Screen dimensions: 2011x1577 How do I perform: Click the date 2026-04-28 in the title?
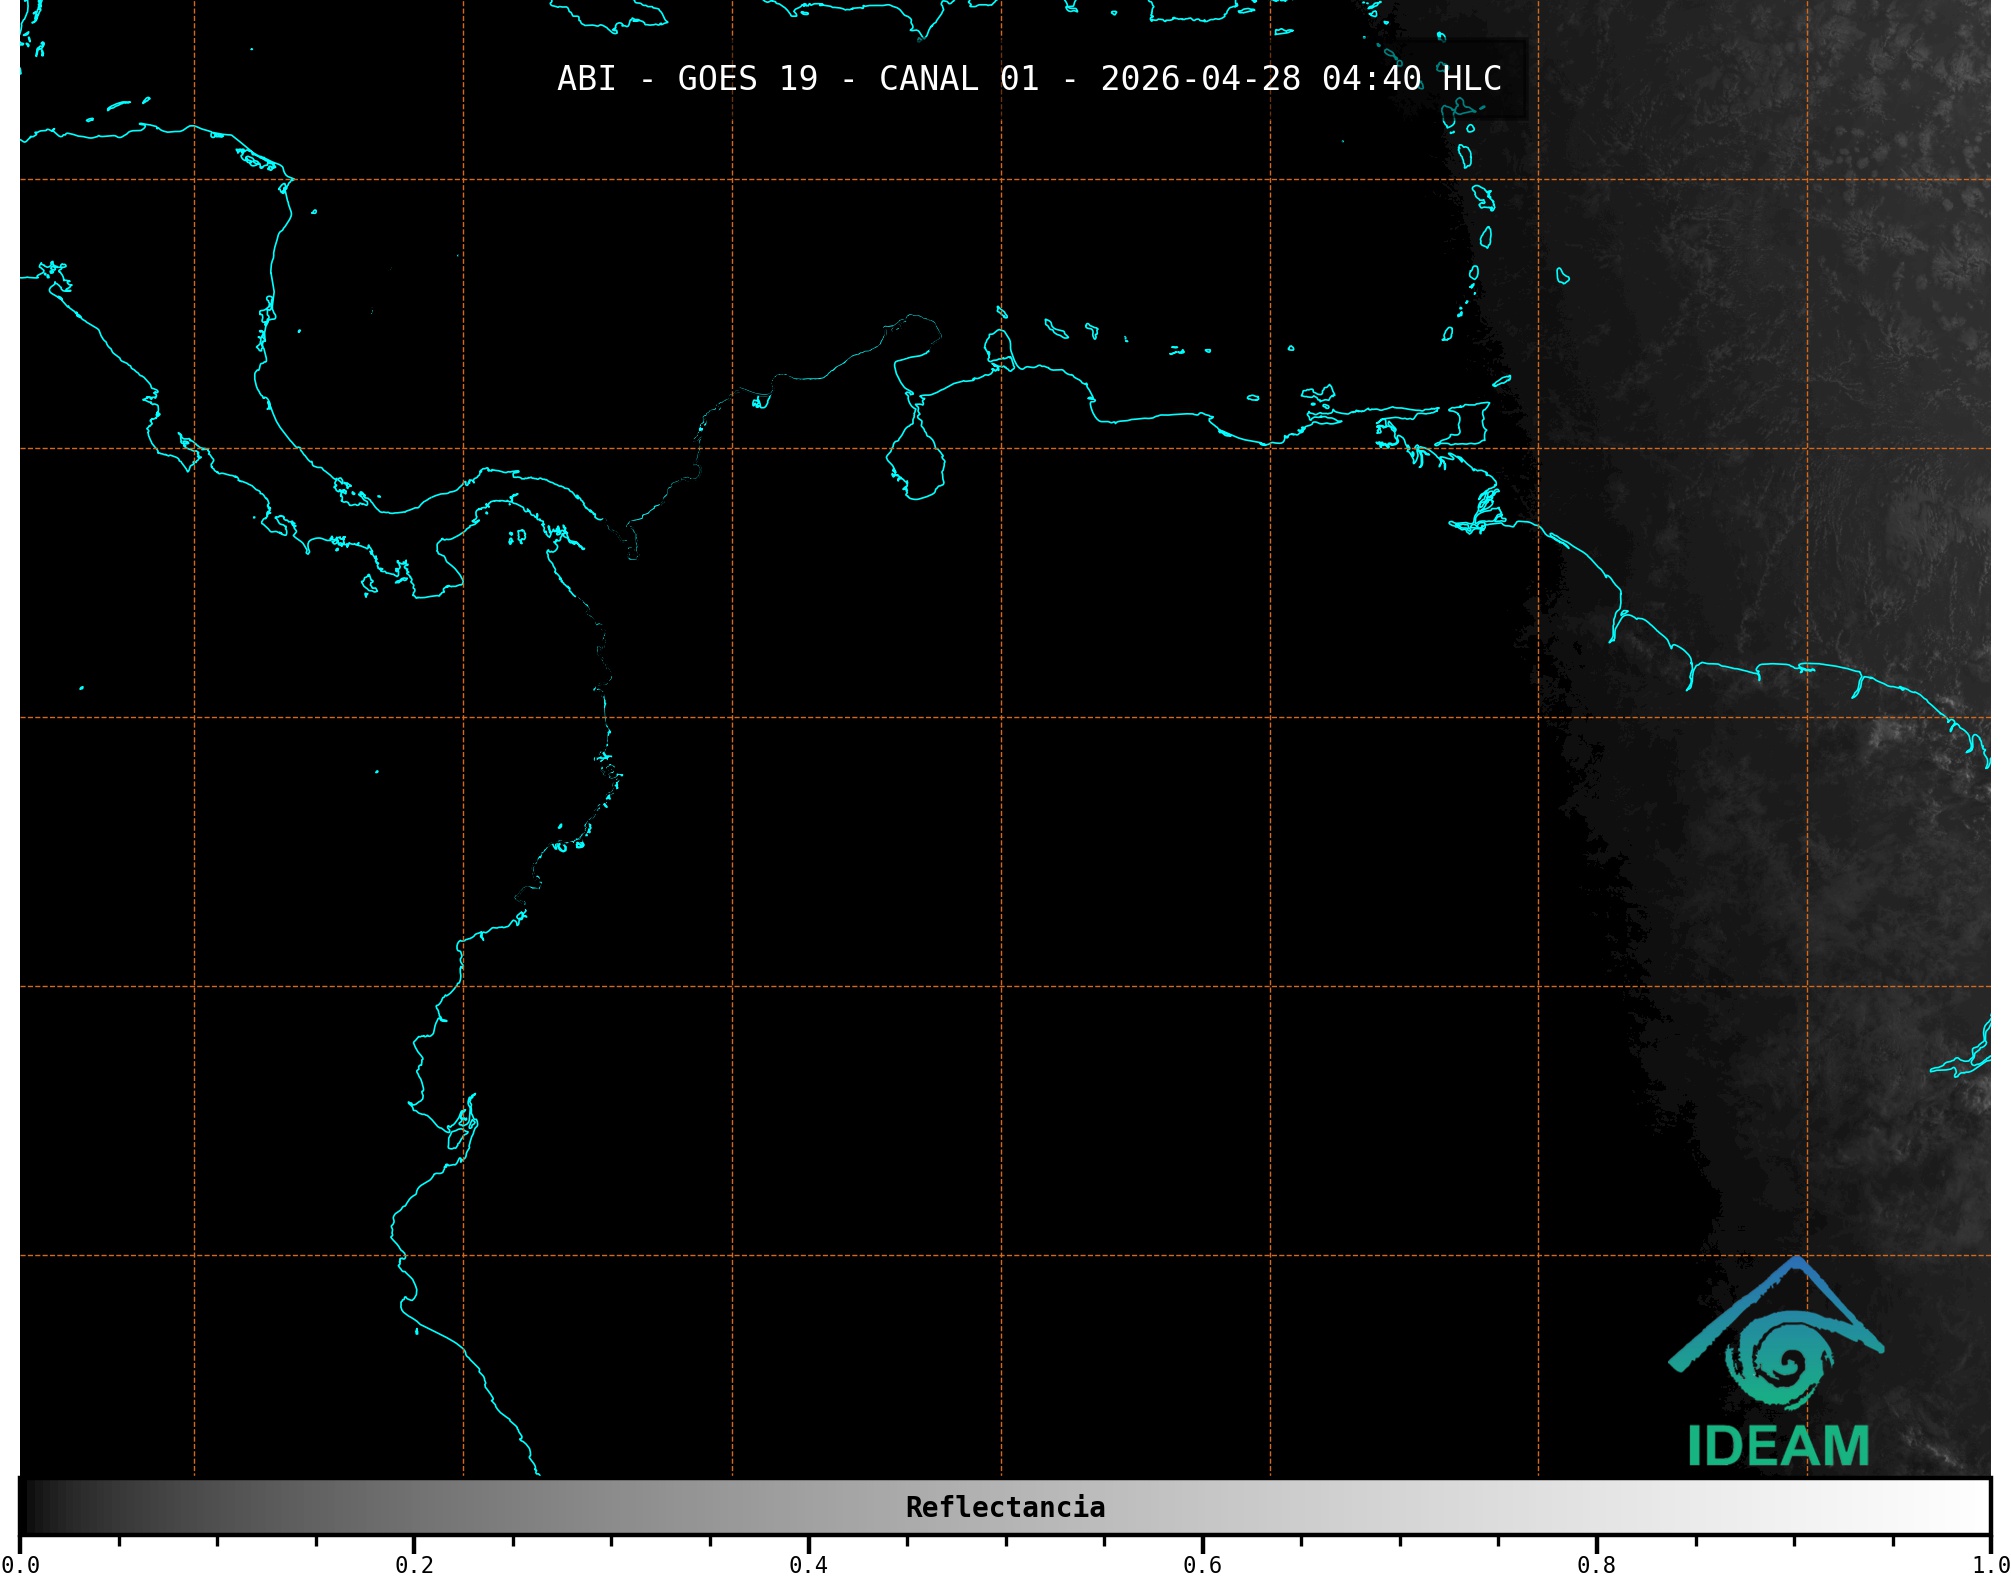tap(1200, 79)
